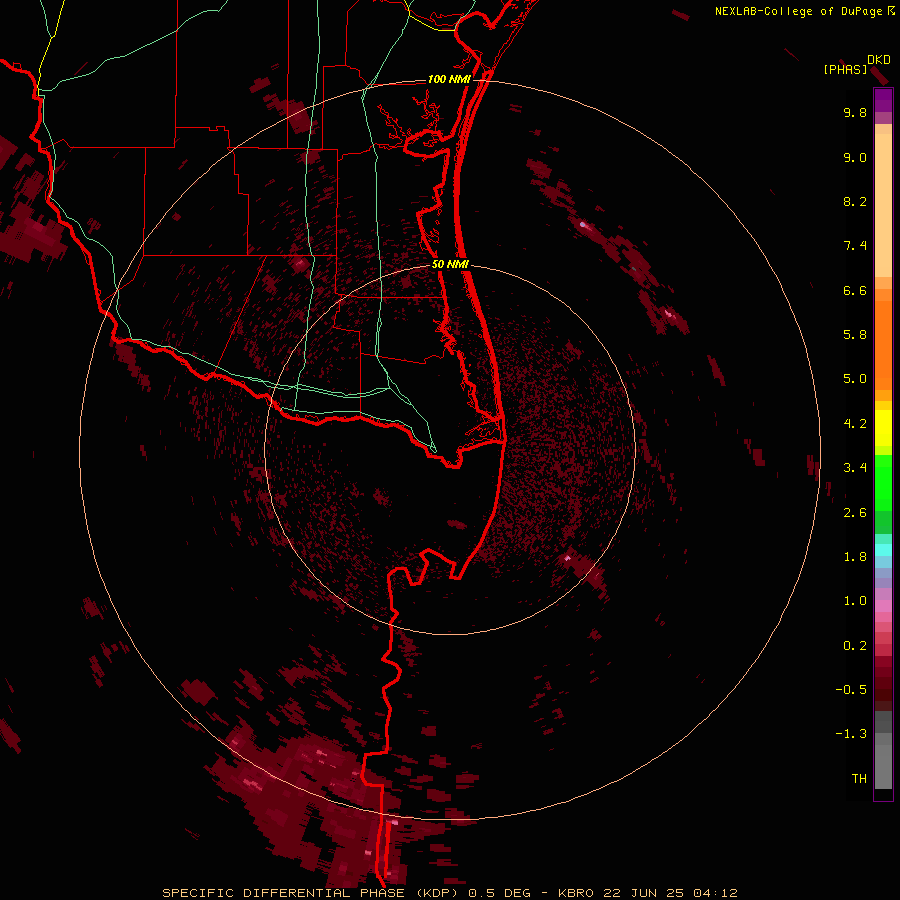
Task: Click the cyan segment of the color bar
Action: pos(883,550)
